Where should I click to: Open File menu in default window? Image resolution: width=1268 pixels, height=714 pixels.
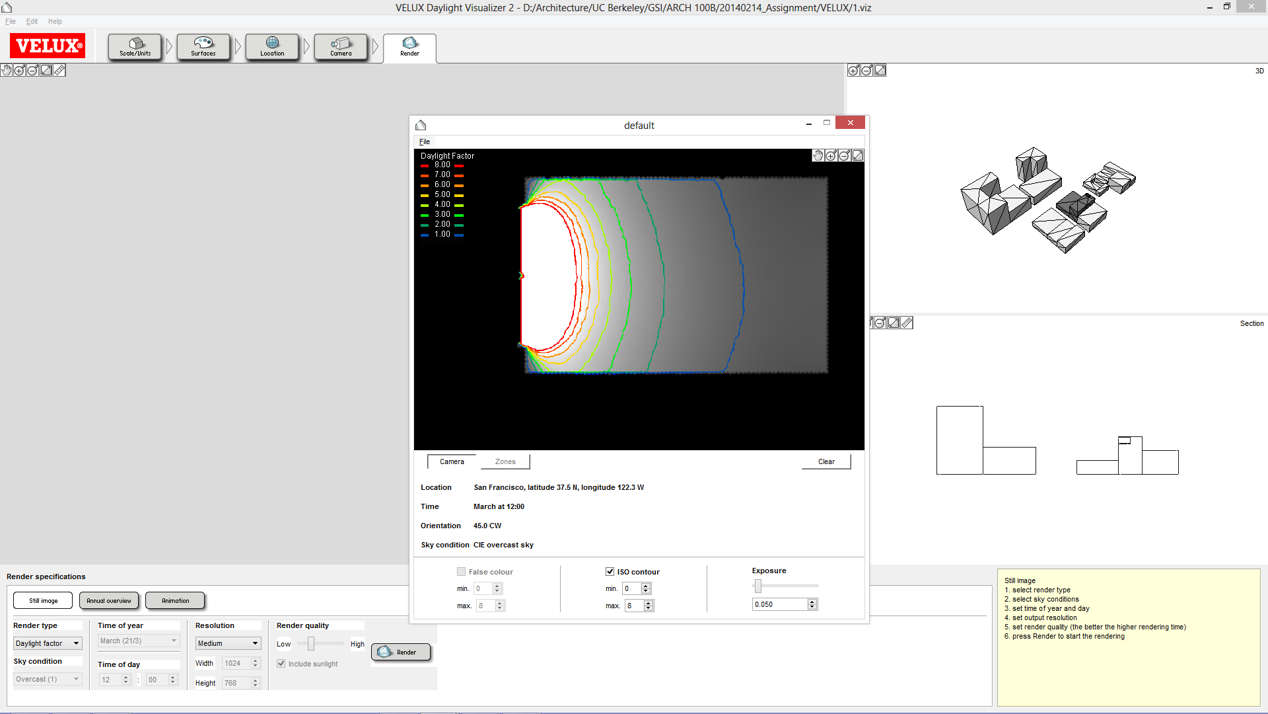click(424, 142)
